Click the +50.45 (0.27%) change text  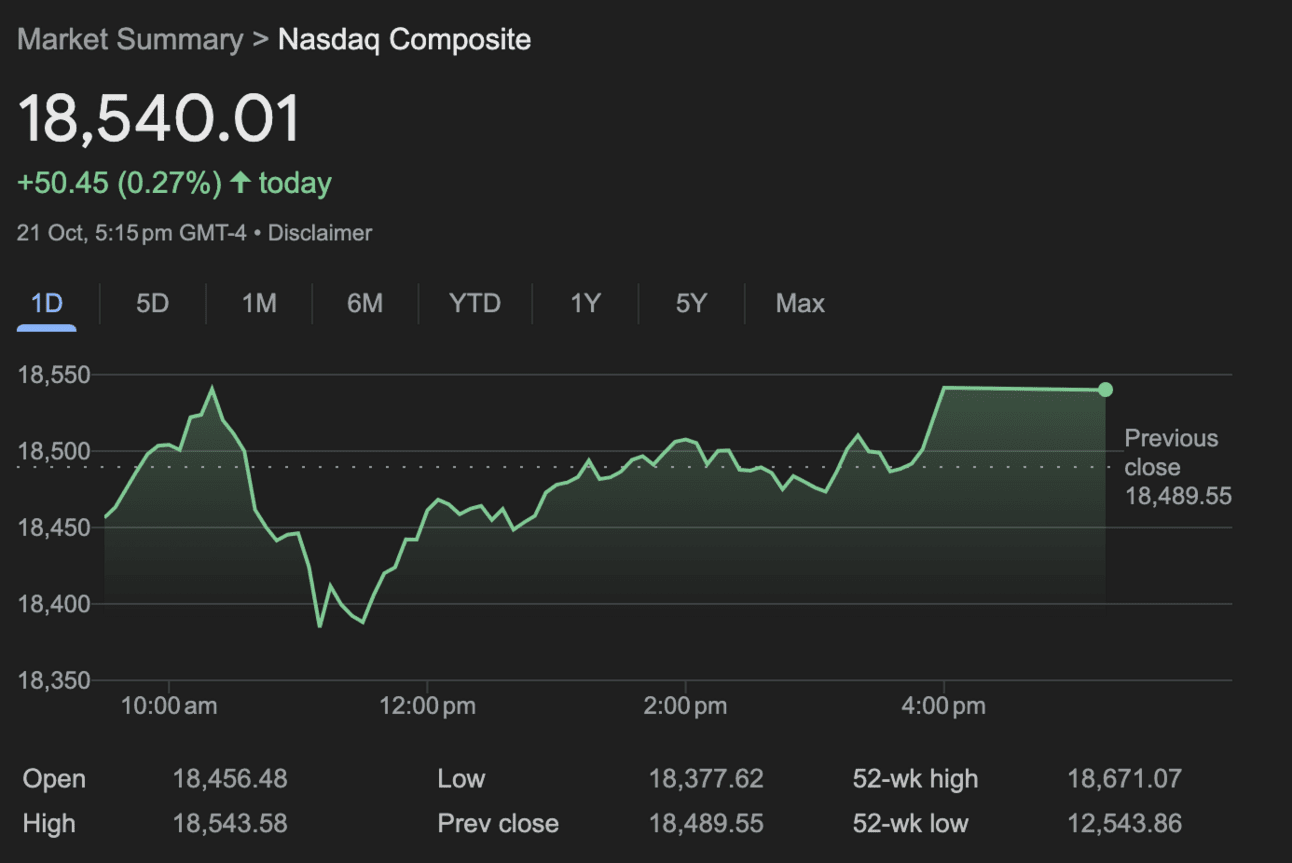pyautogui.click(x=119, y=183)
